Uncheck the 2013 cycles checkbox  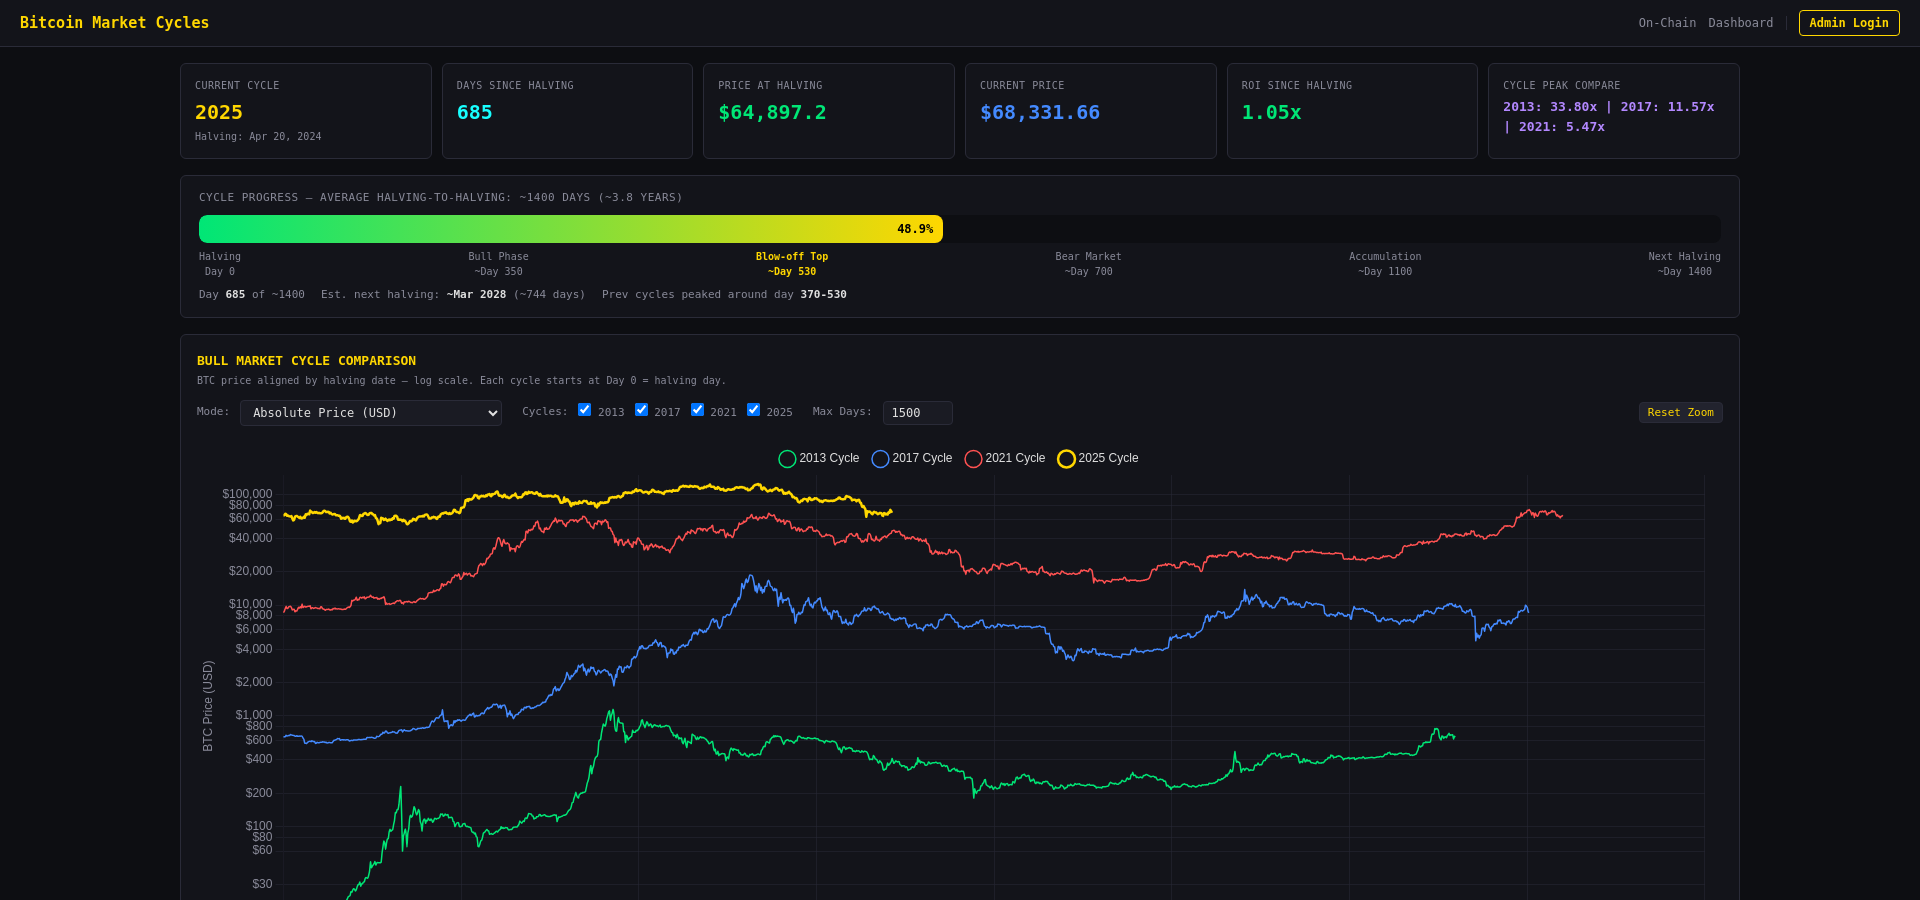584,409
